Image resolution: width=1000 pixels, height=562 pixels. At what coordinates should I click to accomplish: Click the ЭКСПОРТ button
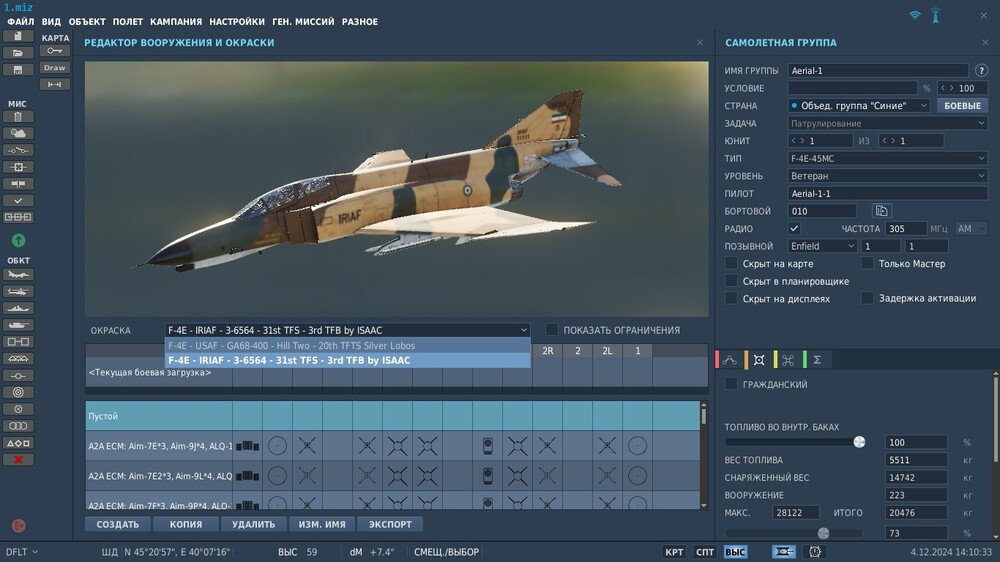[x=390, y=524]
